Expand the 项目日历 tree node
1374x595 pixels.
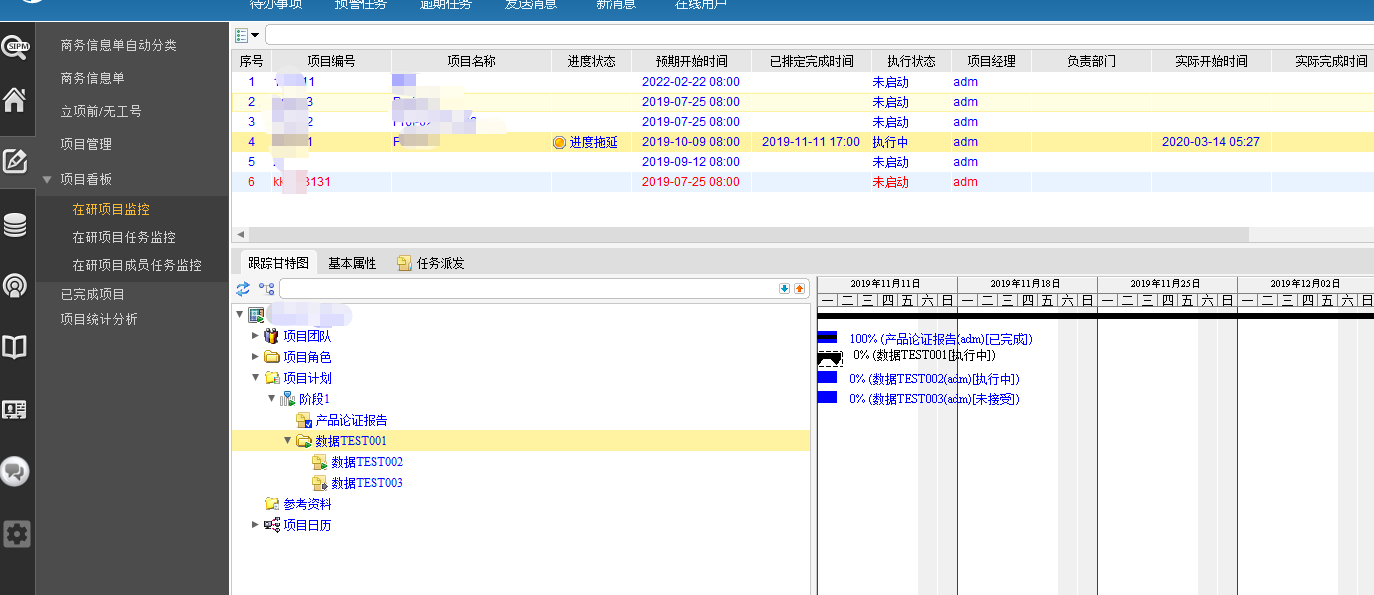255,525
